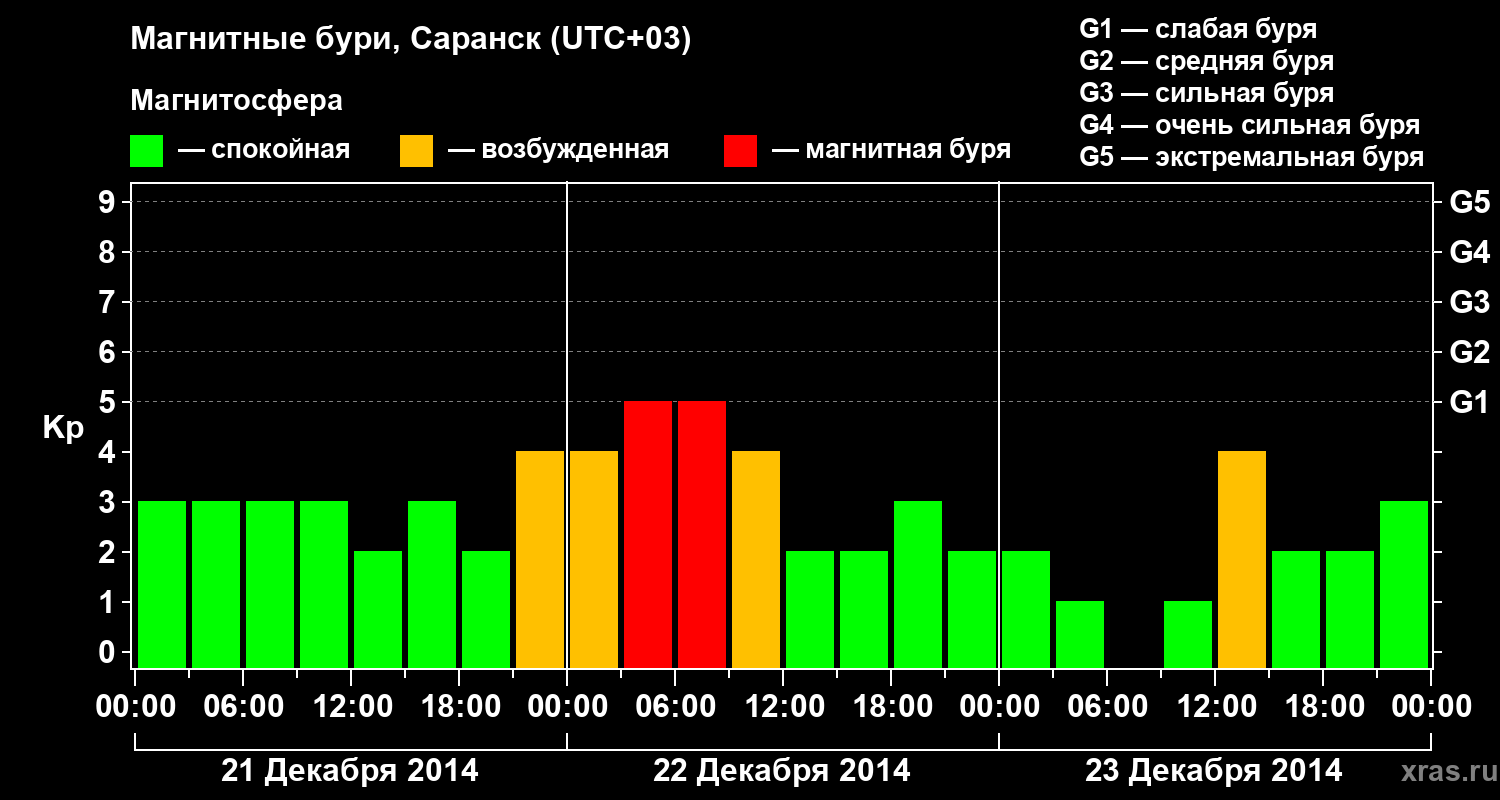
Task: Click the 'Kp' axis label
Action: coord(63,428)
